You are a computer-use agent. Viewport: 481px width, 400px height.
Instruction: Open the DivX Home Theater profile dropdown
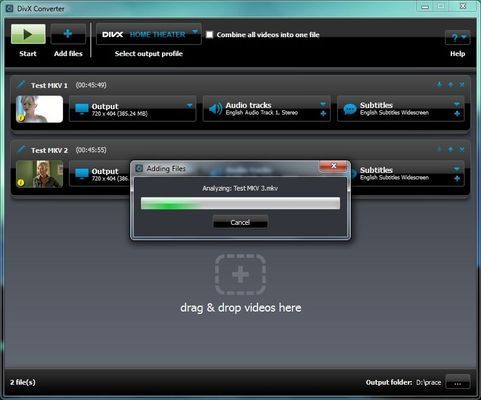click(x=149, y=34)
